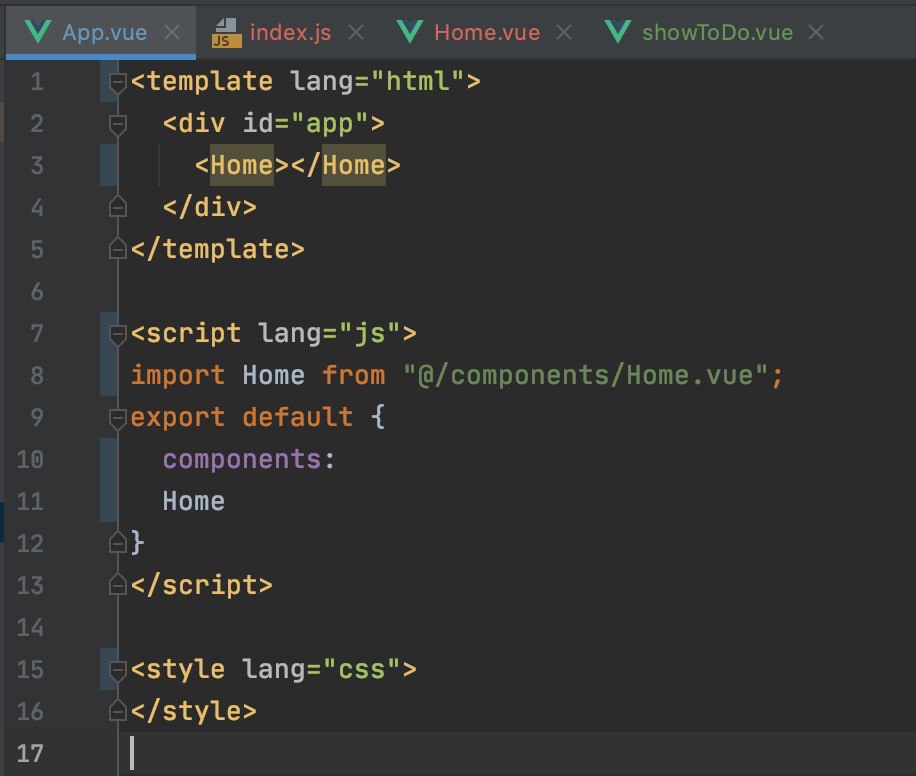Open the showToDo.vue tab
The height and width of the screenshot is (776, 916).
(x=717, y=32)
